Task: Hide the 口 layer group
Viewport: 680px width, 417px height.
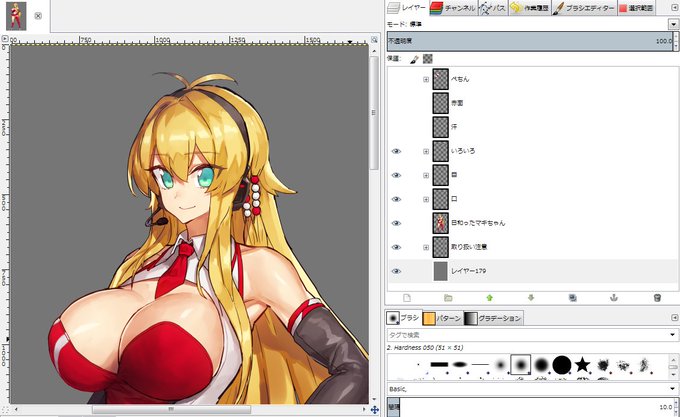Action: 396,199
